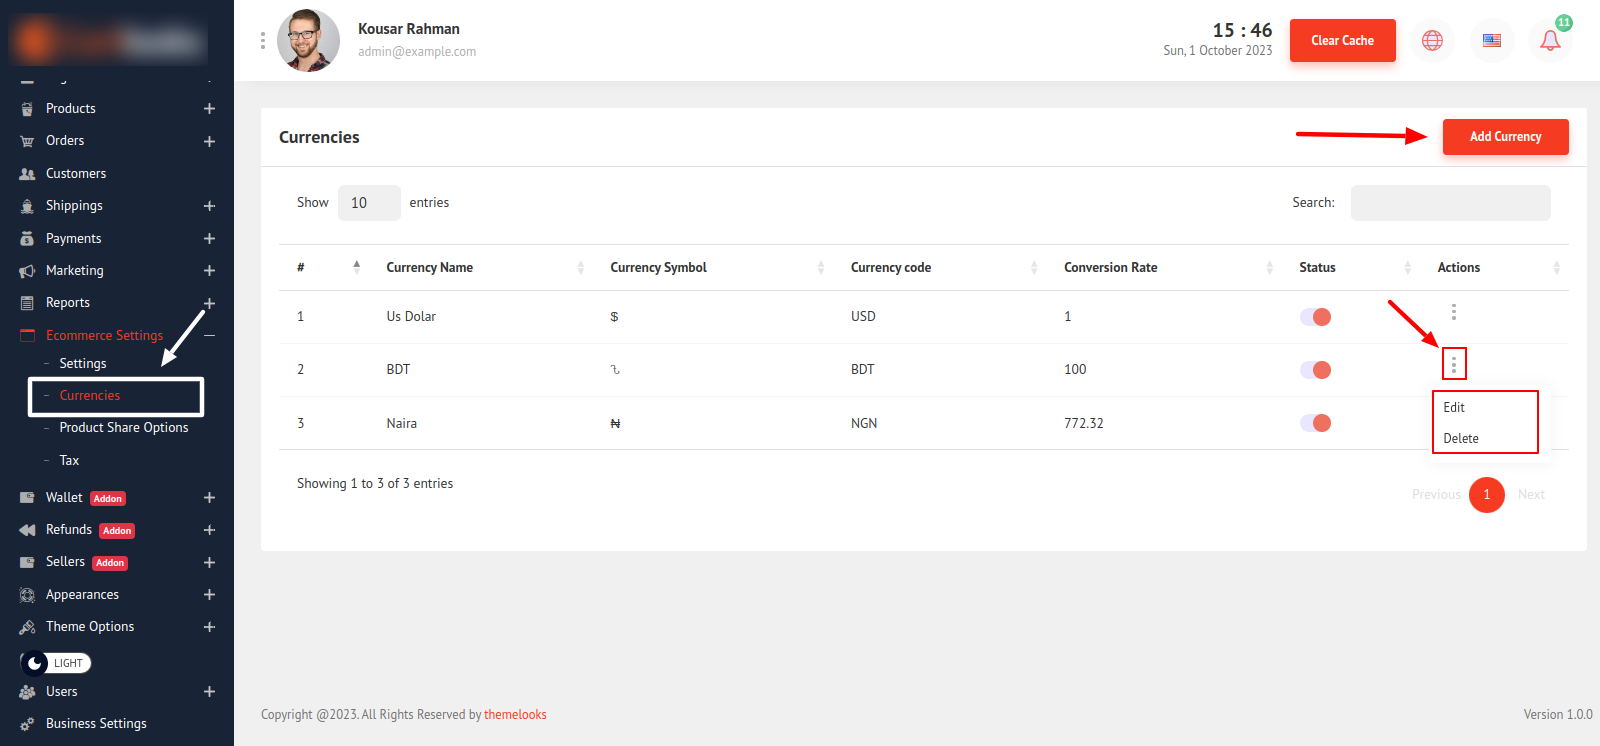Expand the Products sidebar menu

209,109
